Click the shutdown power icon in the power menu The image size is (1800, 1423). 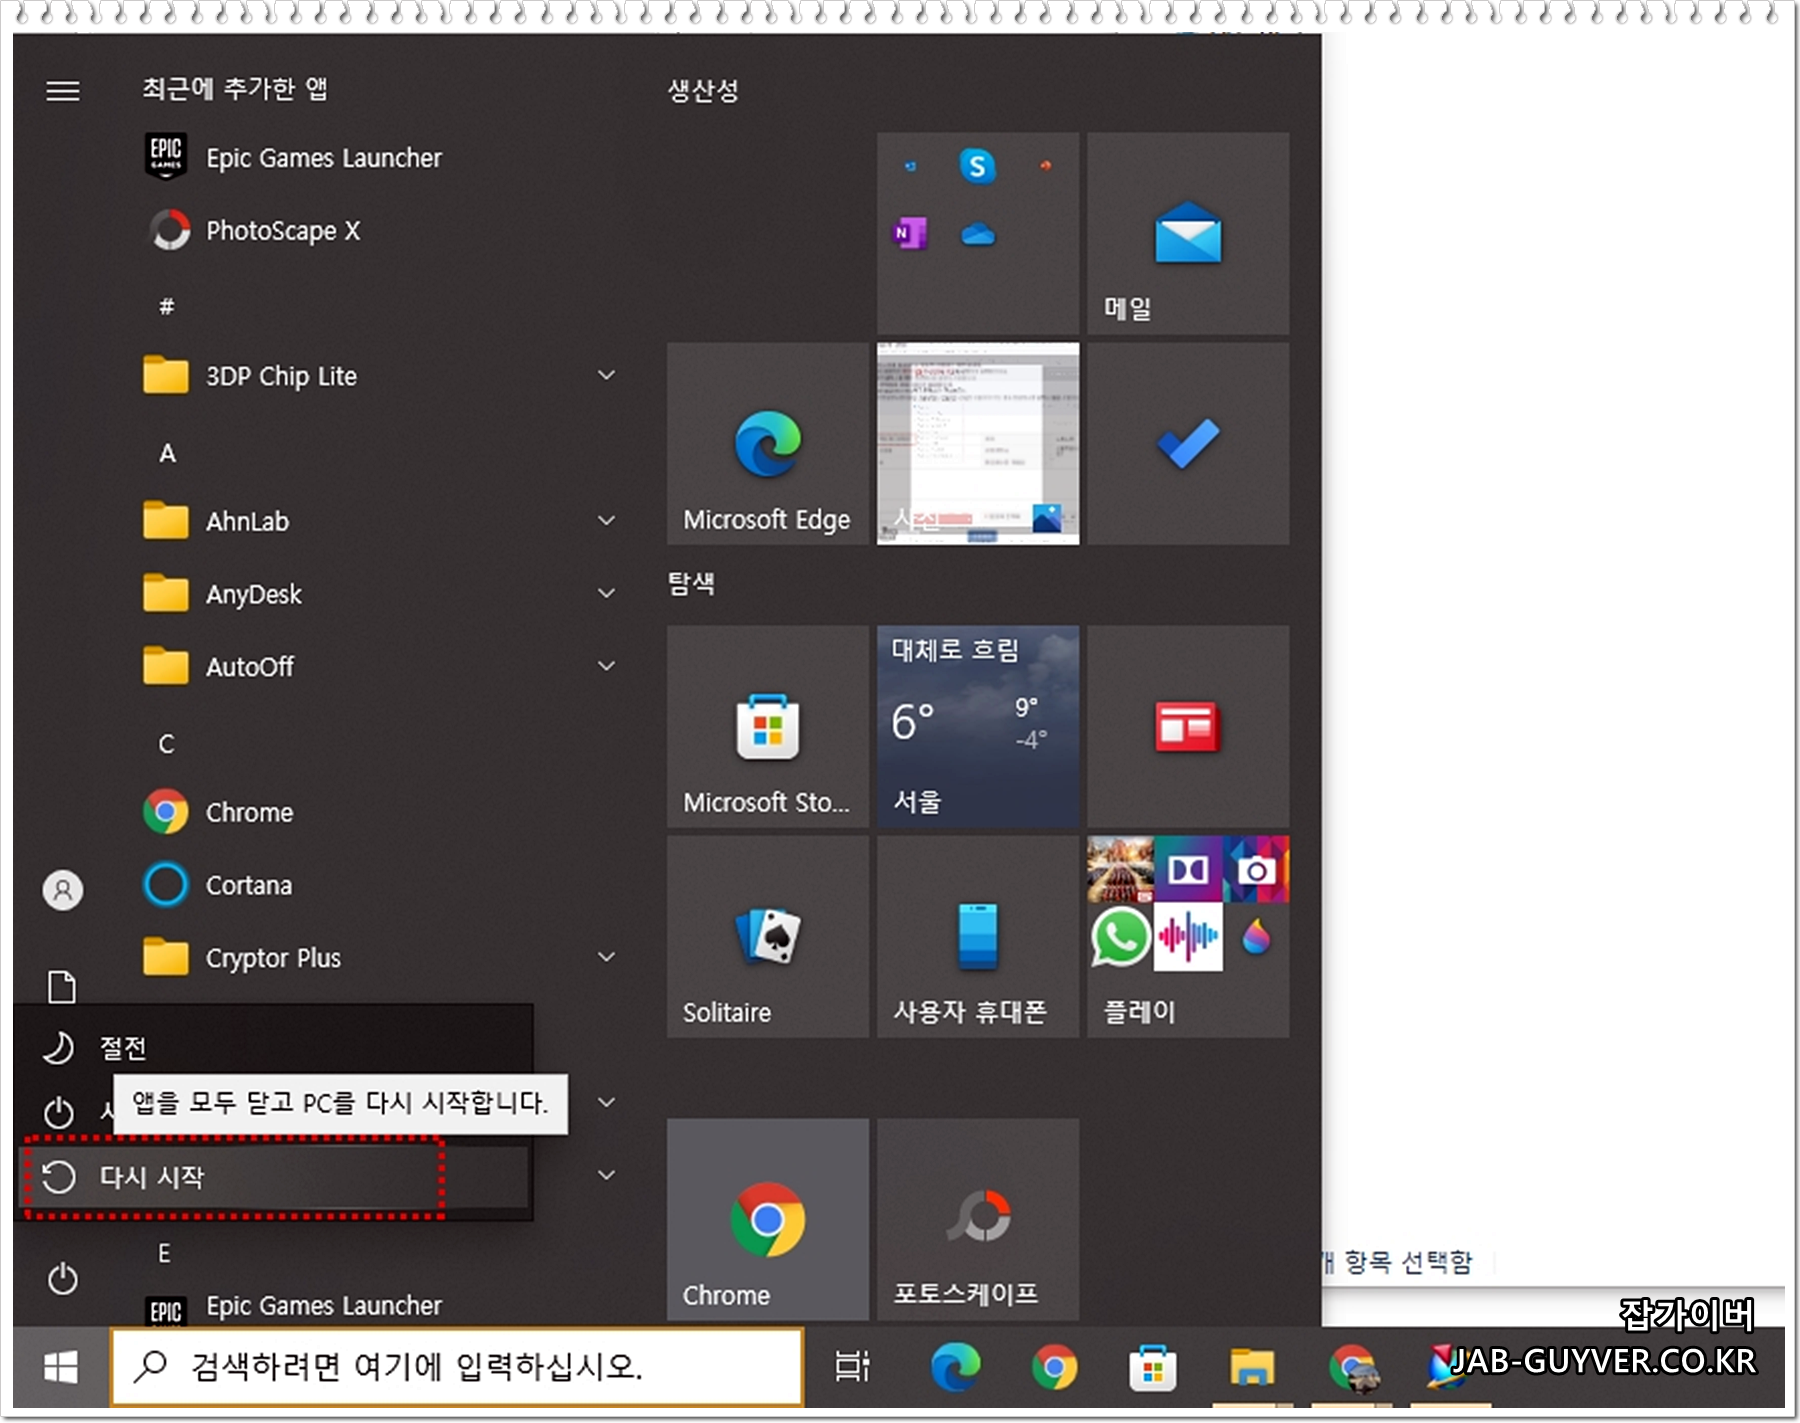[59, 1112]
